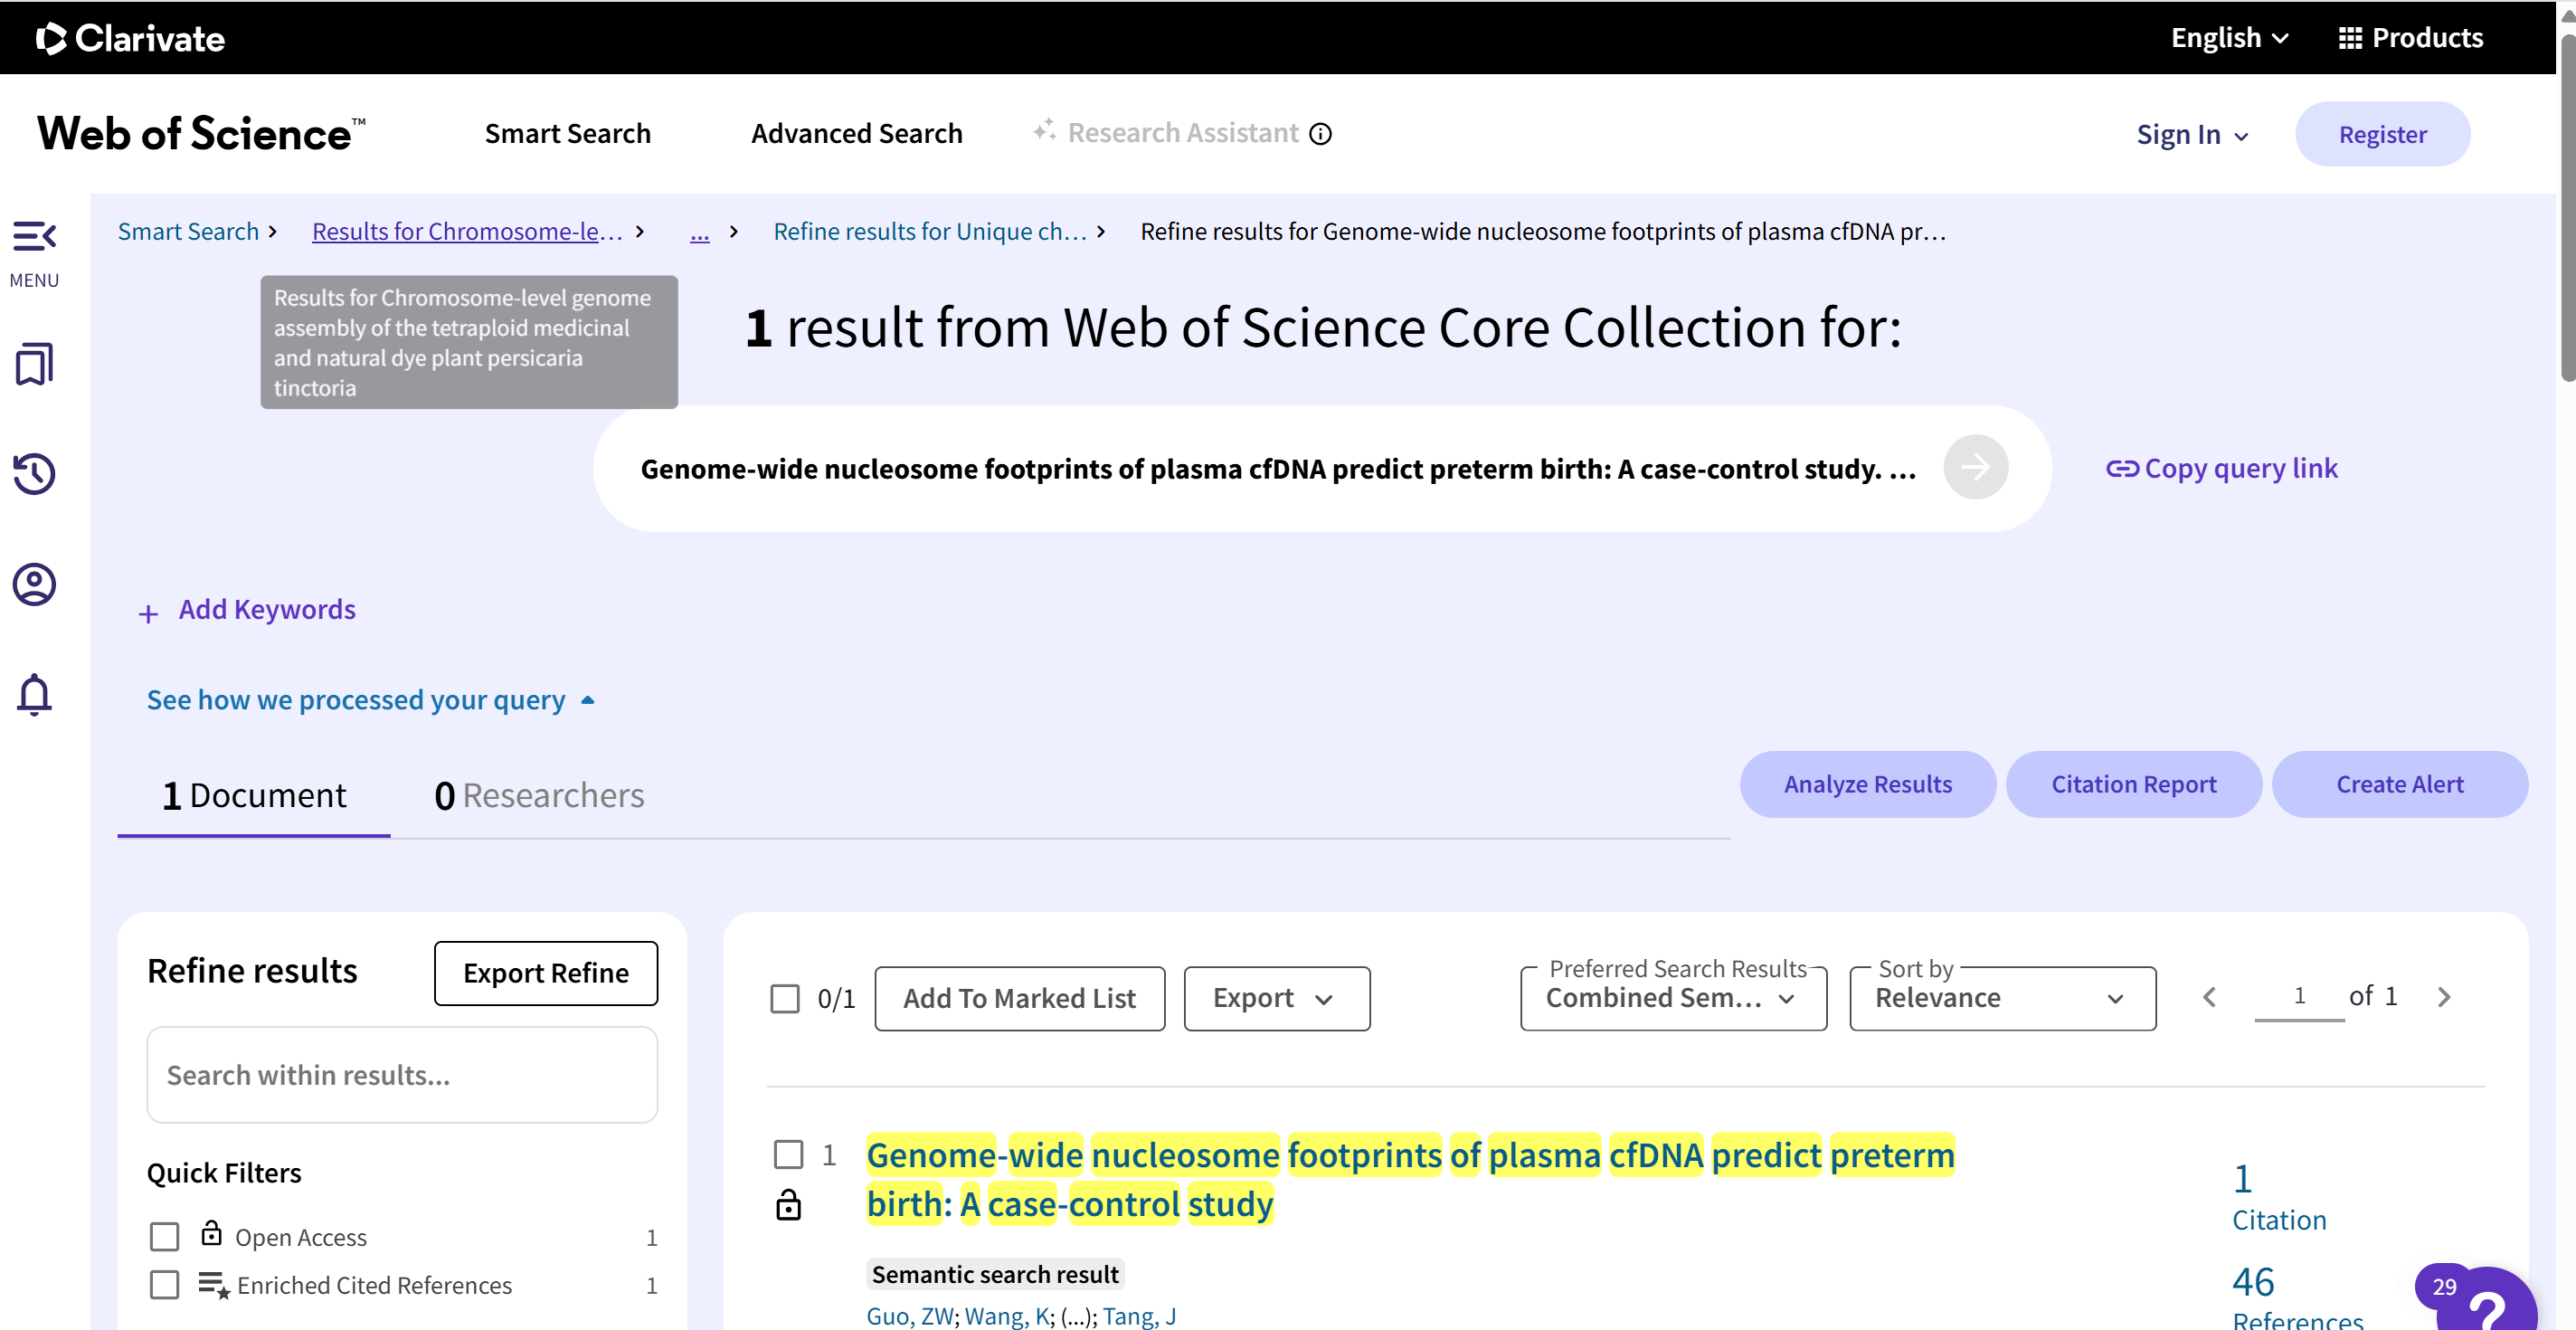Viewport: 2576px width, 1330px height.
Task: Submit query with the arrow button
Action: 1975,467
